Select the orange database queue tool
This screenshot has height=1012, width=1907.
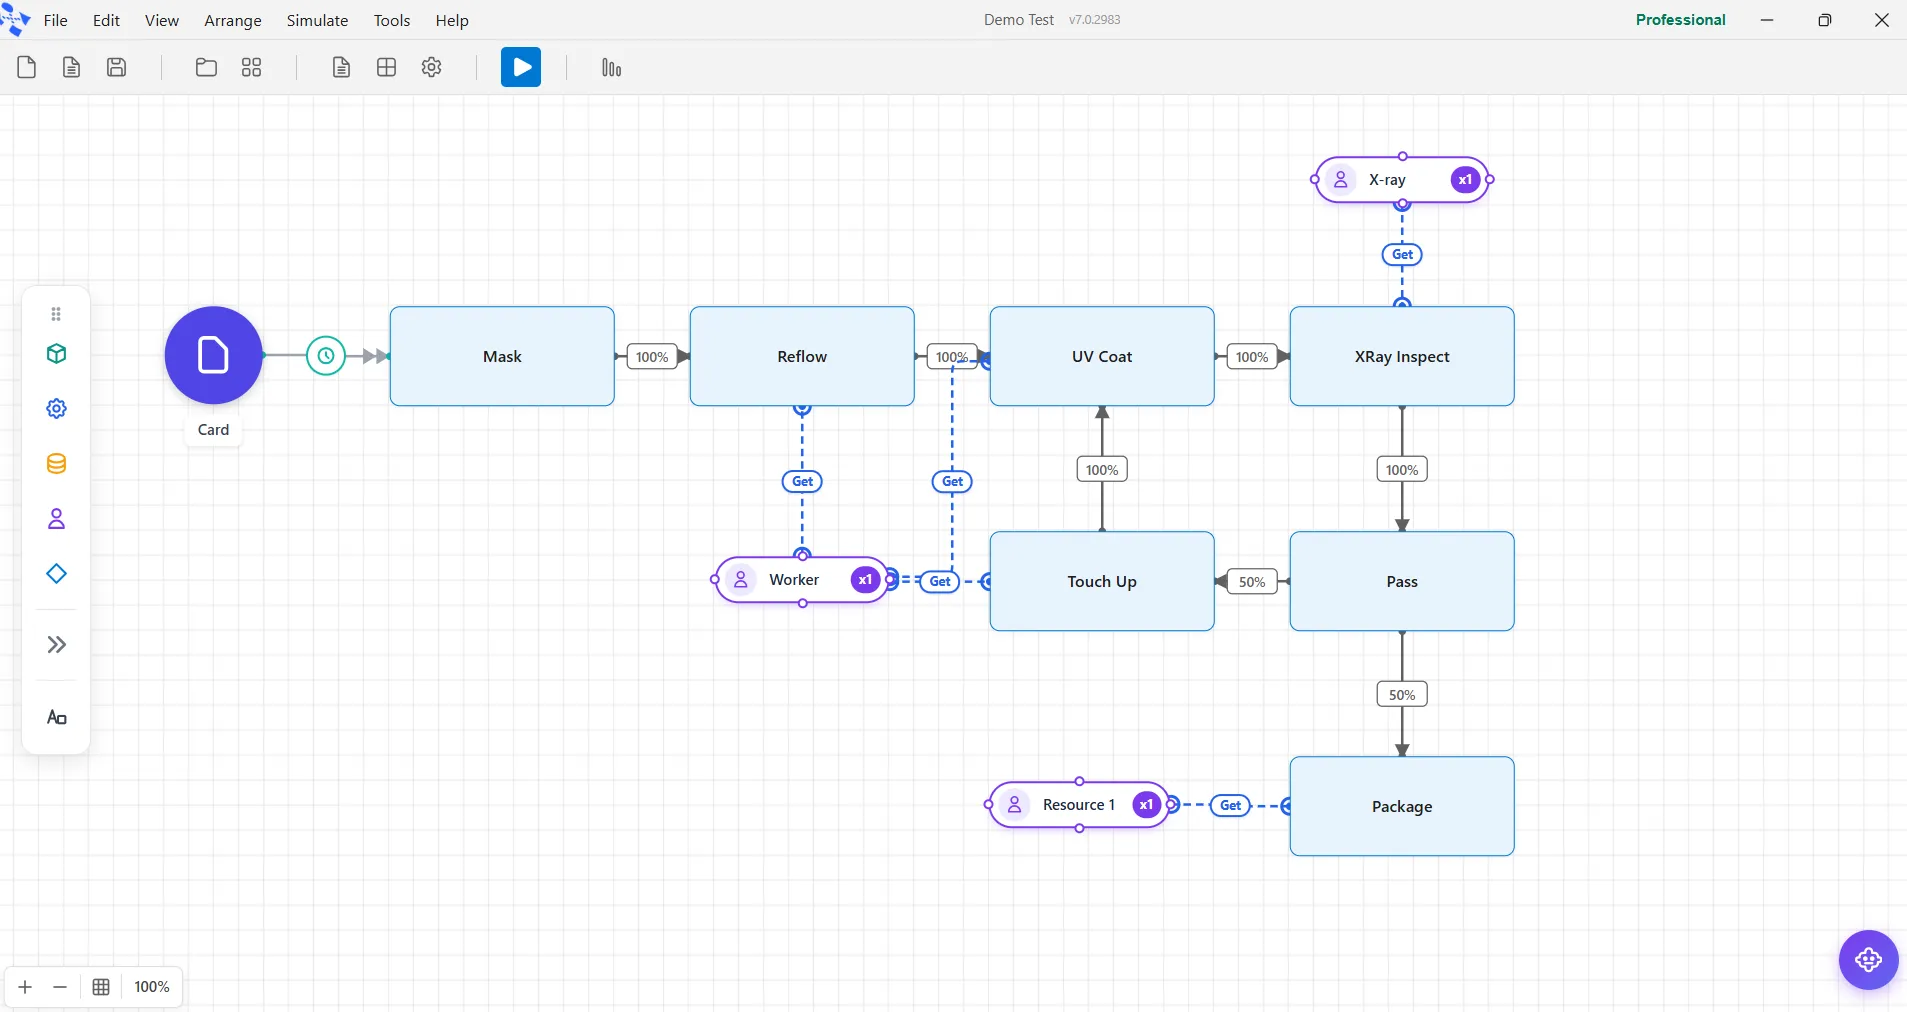(56, 464)
